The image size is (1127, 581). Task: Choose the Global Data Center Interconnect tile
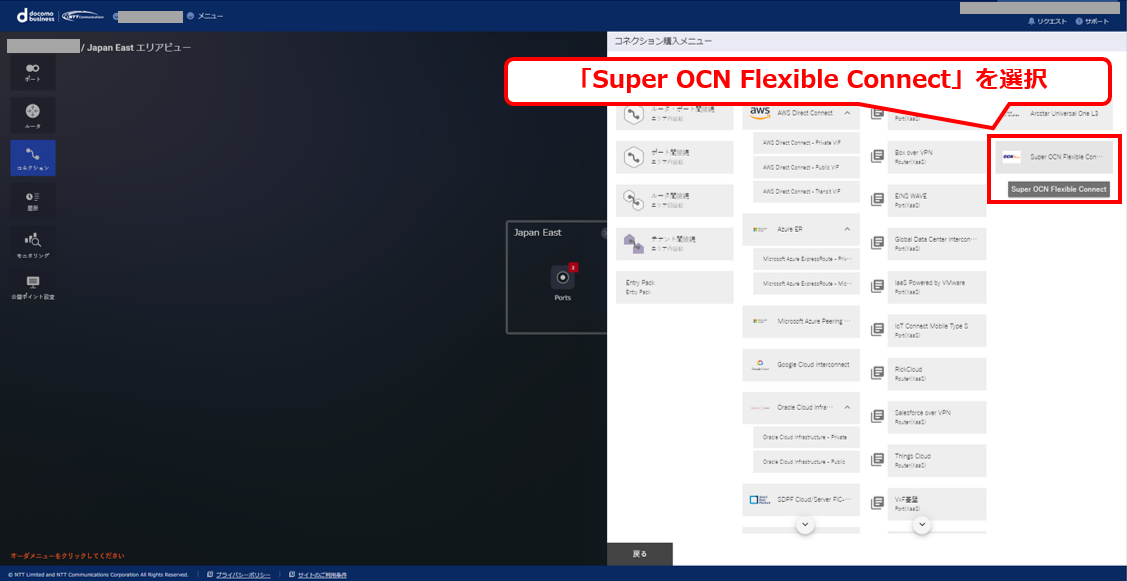937,243
